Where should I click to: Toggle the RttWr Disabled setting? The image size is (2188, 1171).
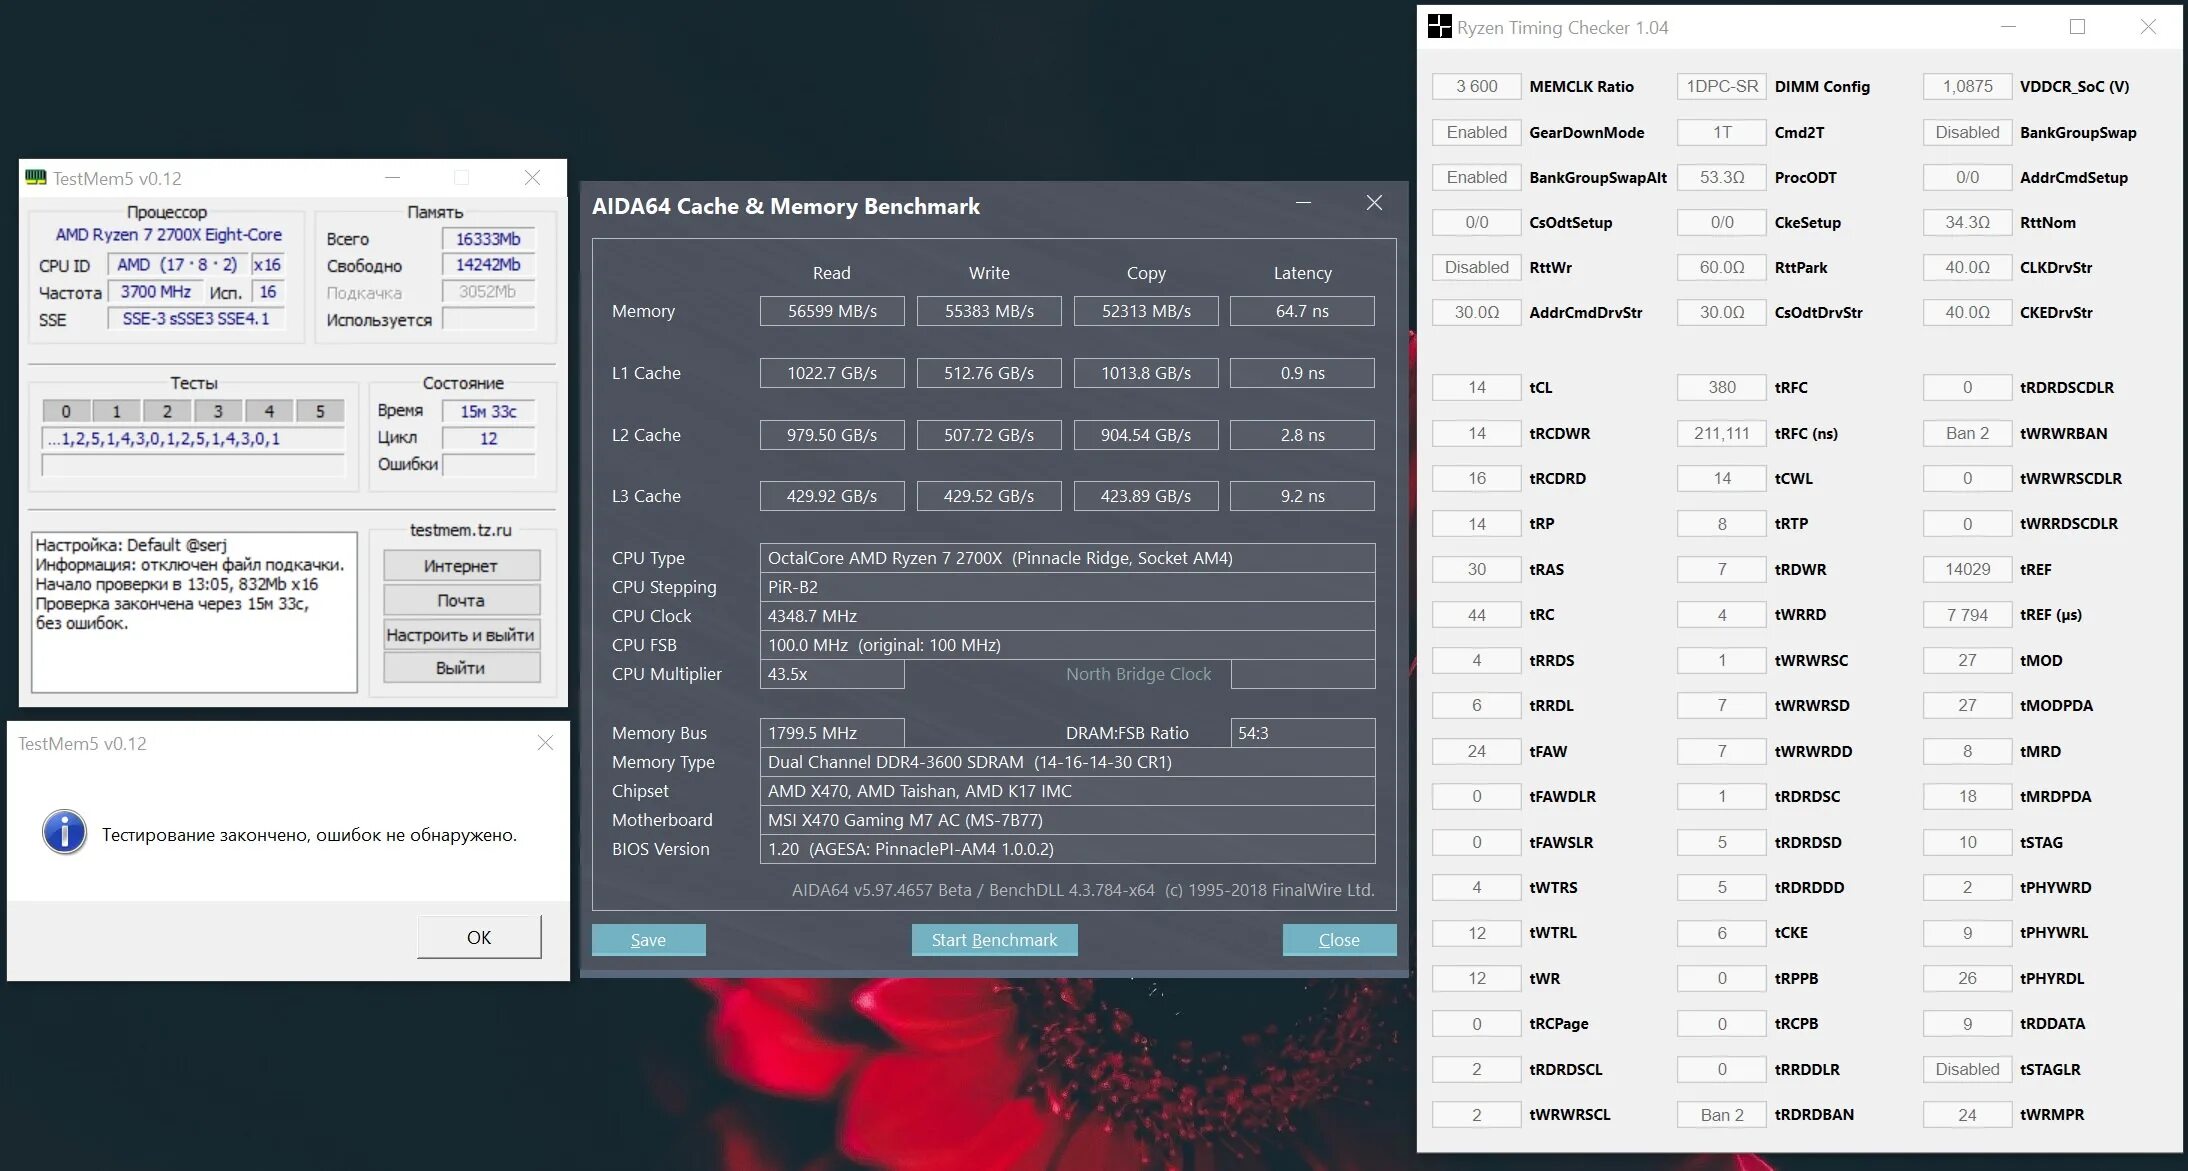pos(1475,267)
